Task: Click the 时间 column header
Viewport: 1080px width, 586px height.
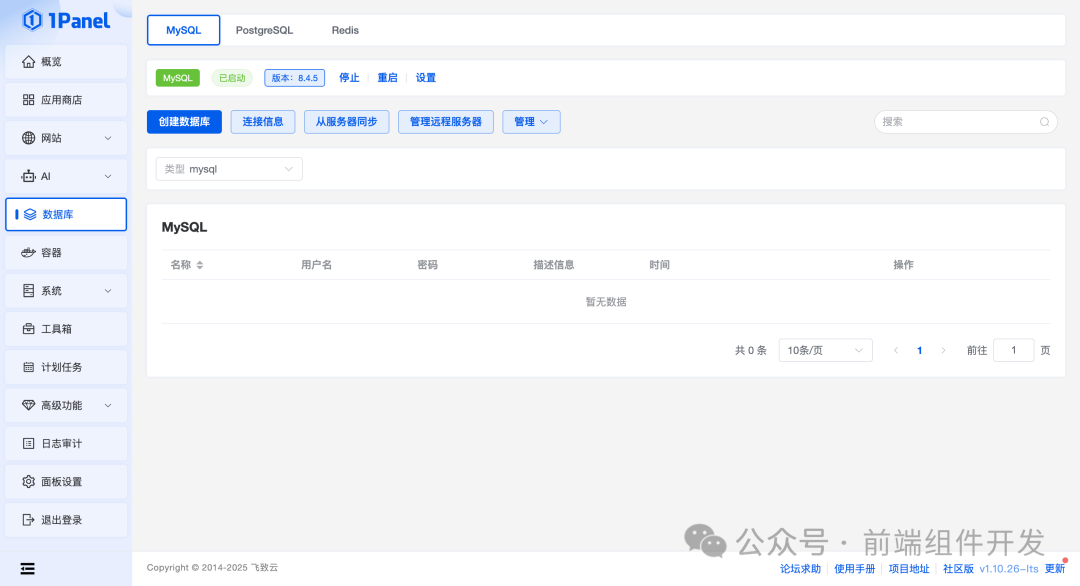Action: coord(660,265)
